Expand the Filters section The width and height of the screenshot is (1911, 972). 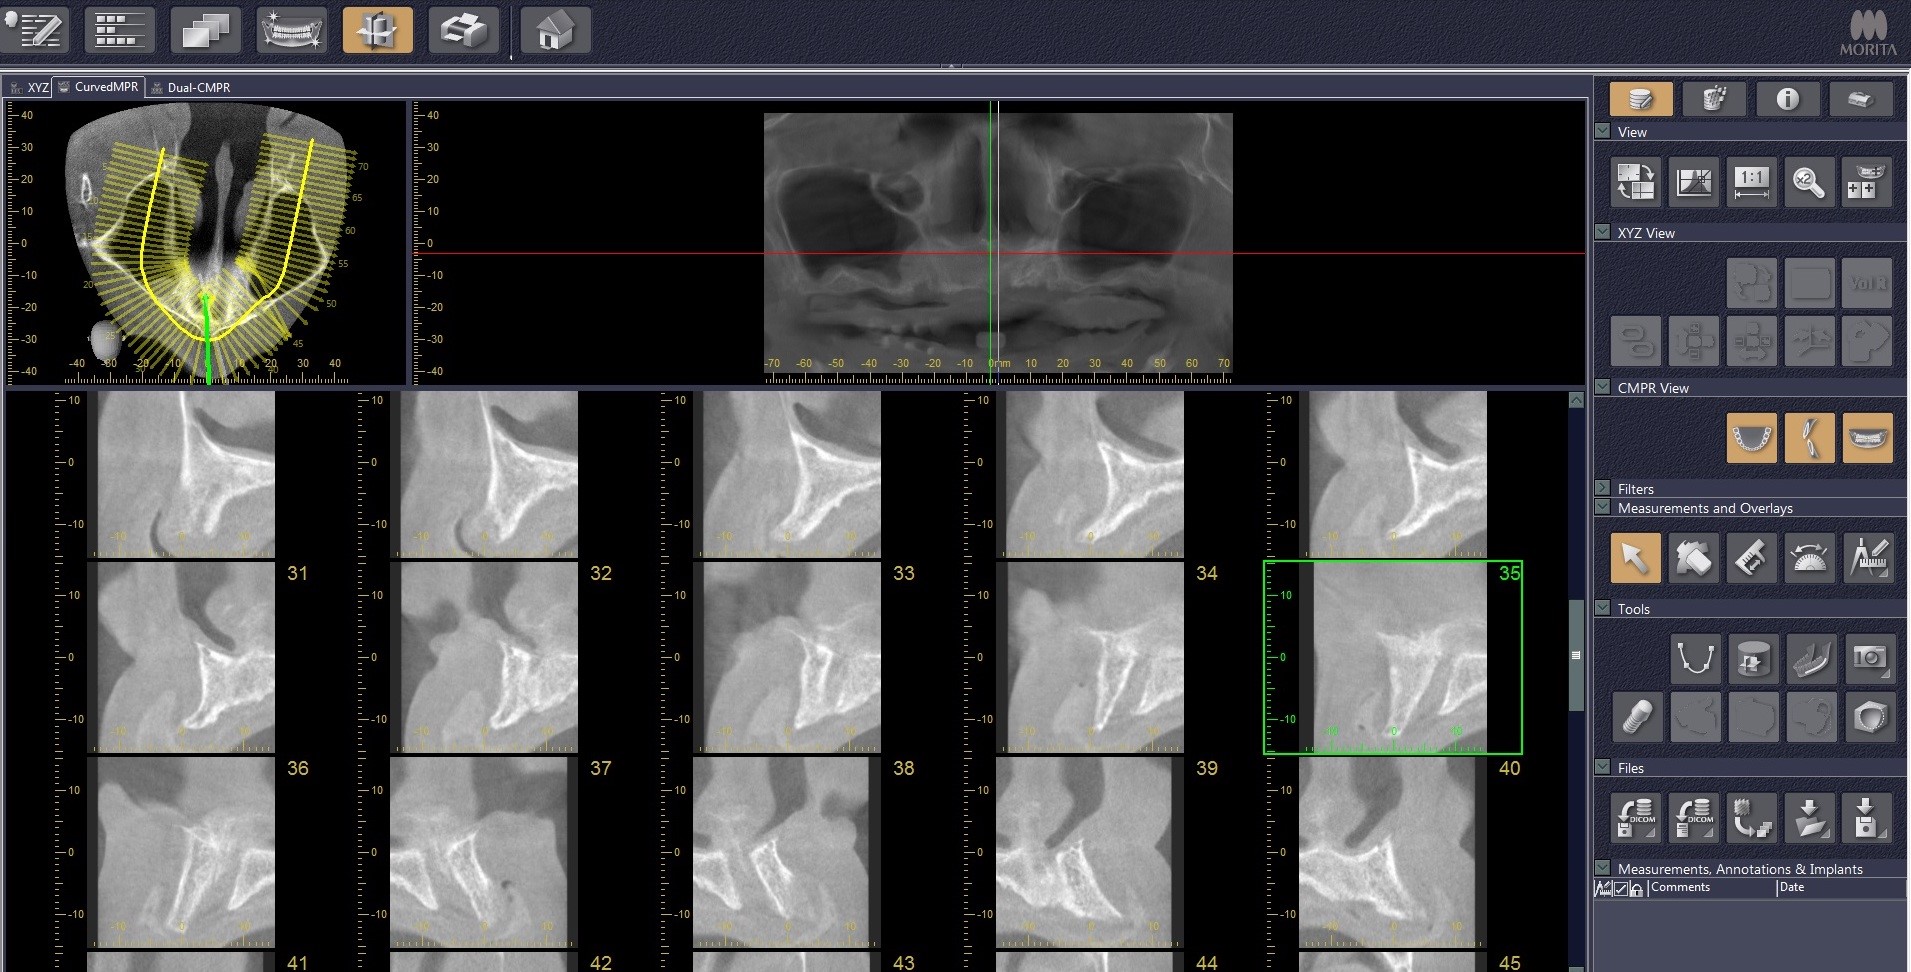click(1603, 488)
